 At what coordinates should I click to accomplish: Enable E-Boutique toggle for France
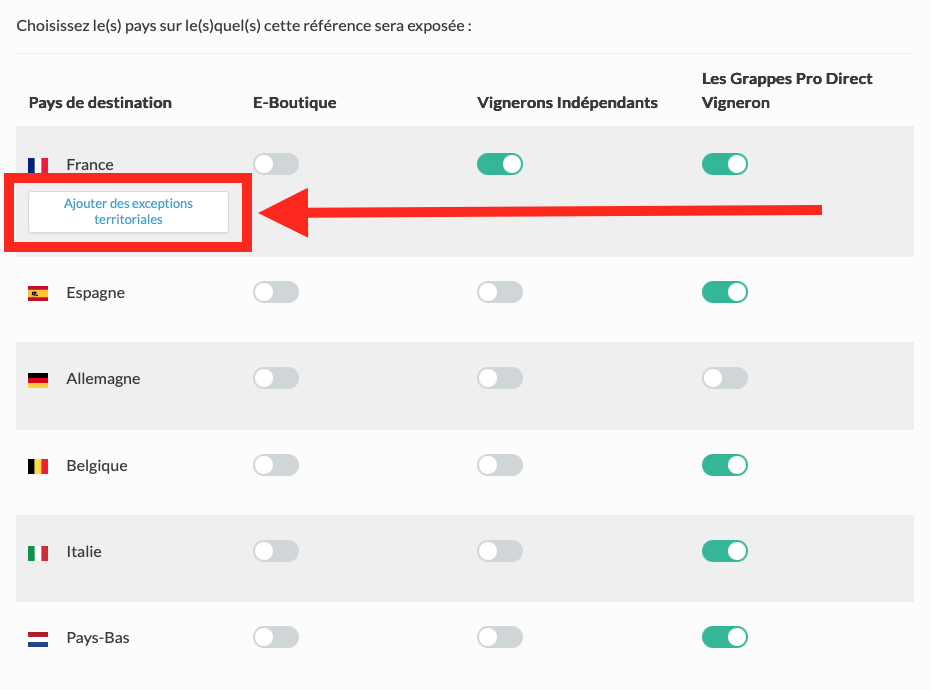[276, 164]
